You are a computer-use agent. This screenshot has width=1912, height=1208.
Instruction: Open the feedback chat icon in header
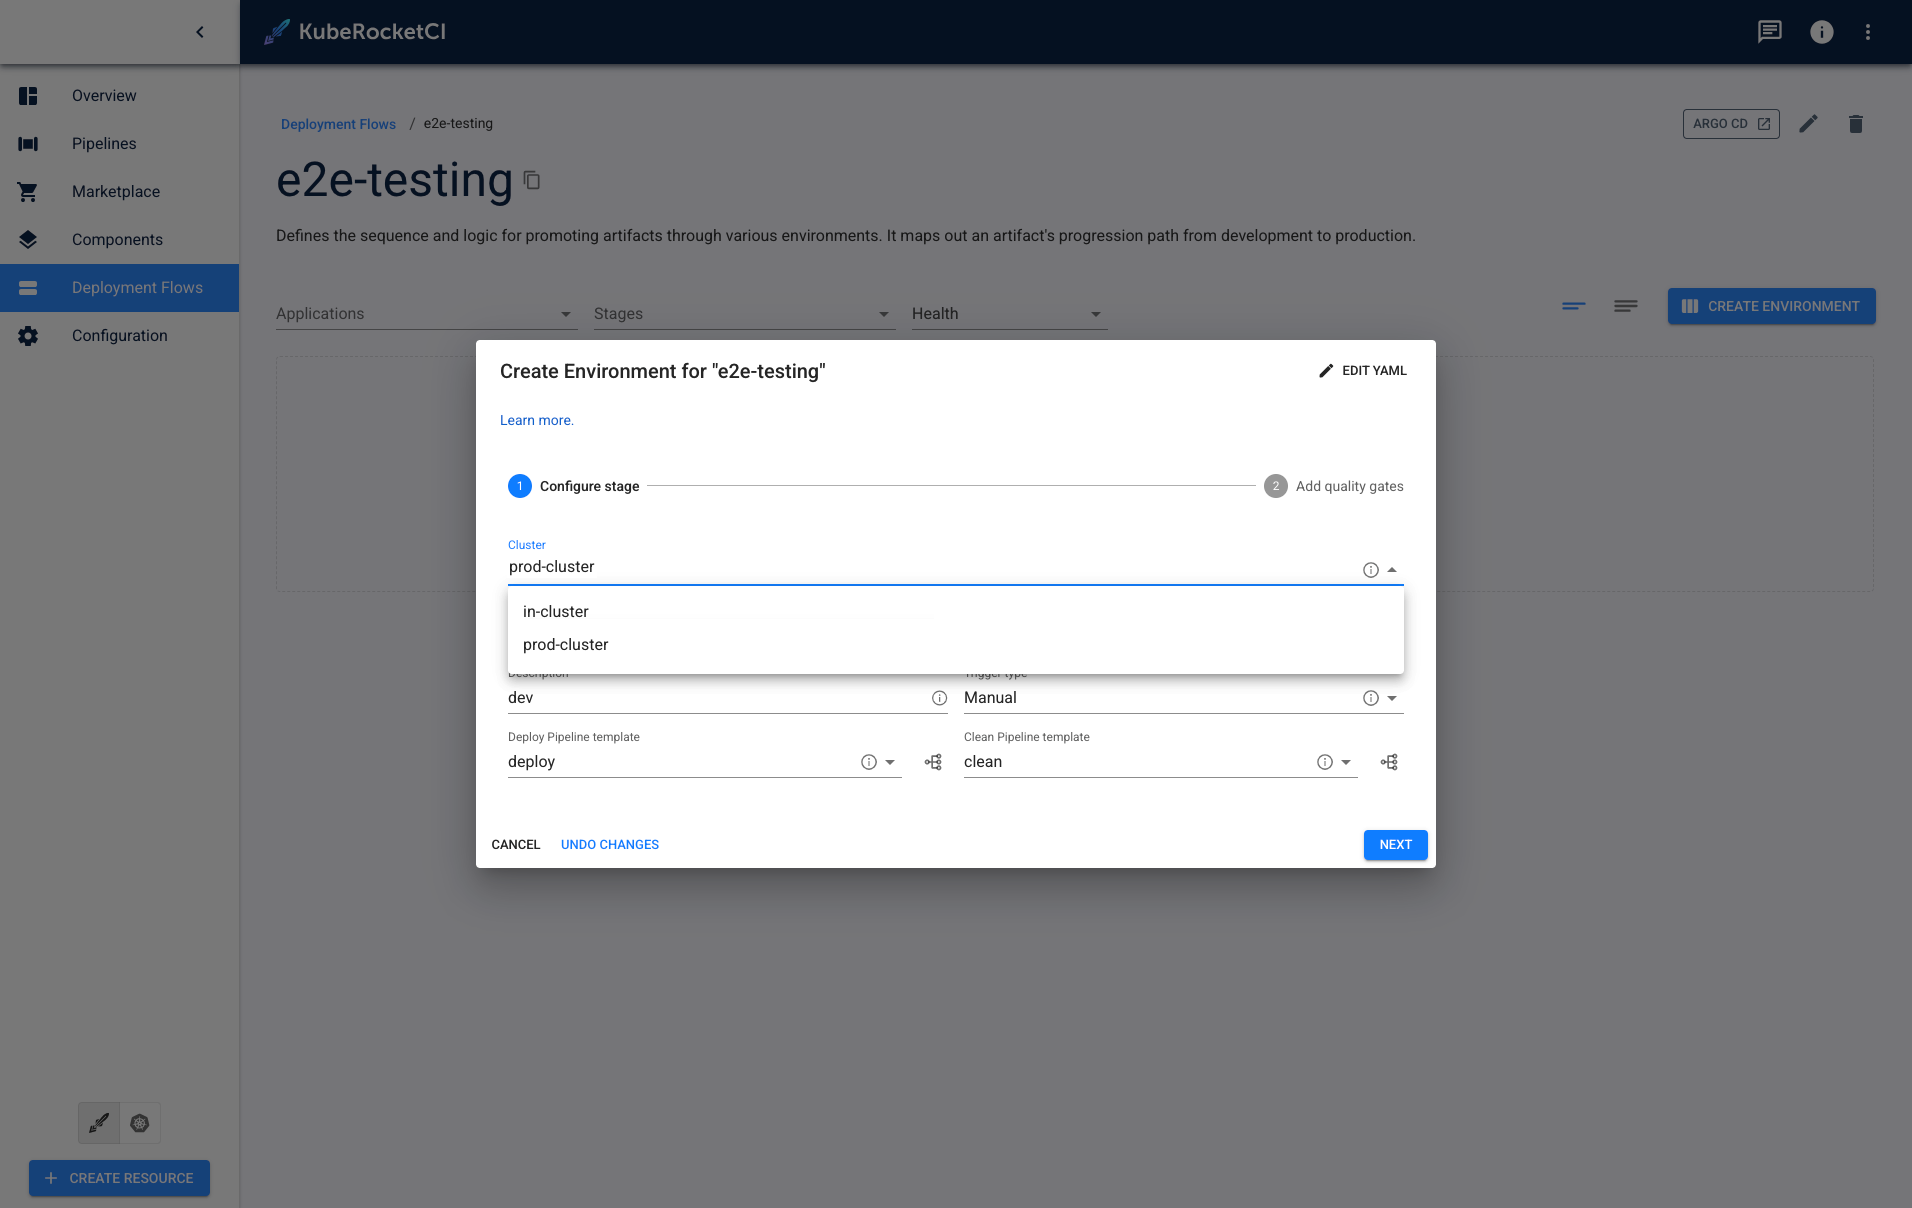click(x=1770, y=32)
